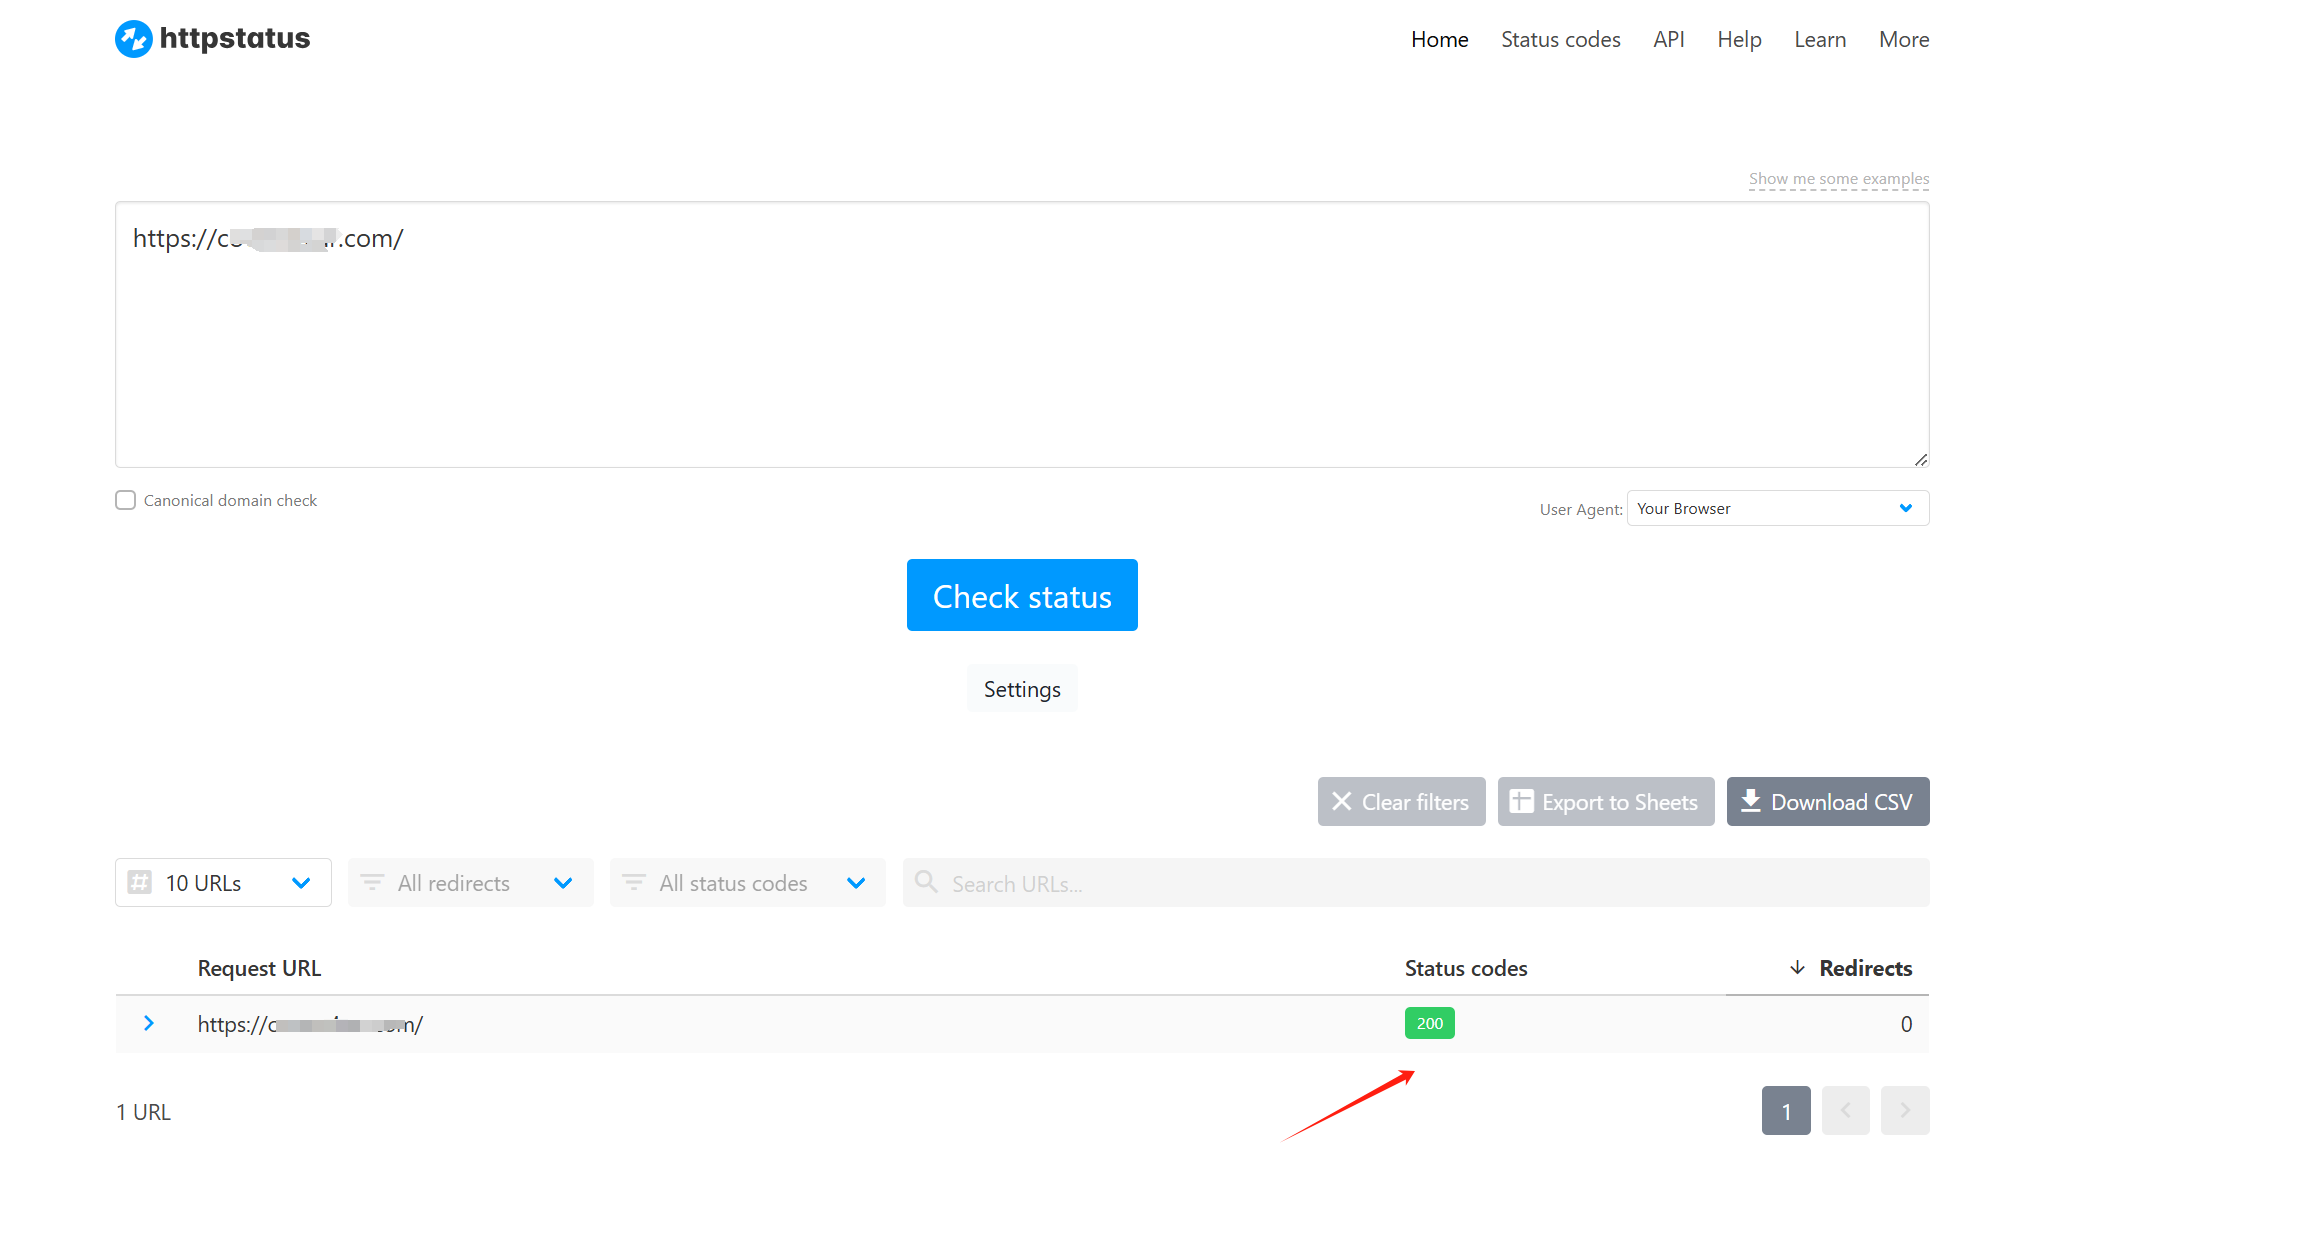The height and width of the screenshot is (1247, 2300).
Task: Click the green 200 status badge
Action: click(1429, 1023)
